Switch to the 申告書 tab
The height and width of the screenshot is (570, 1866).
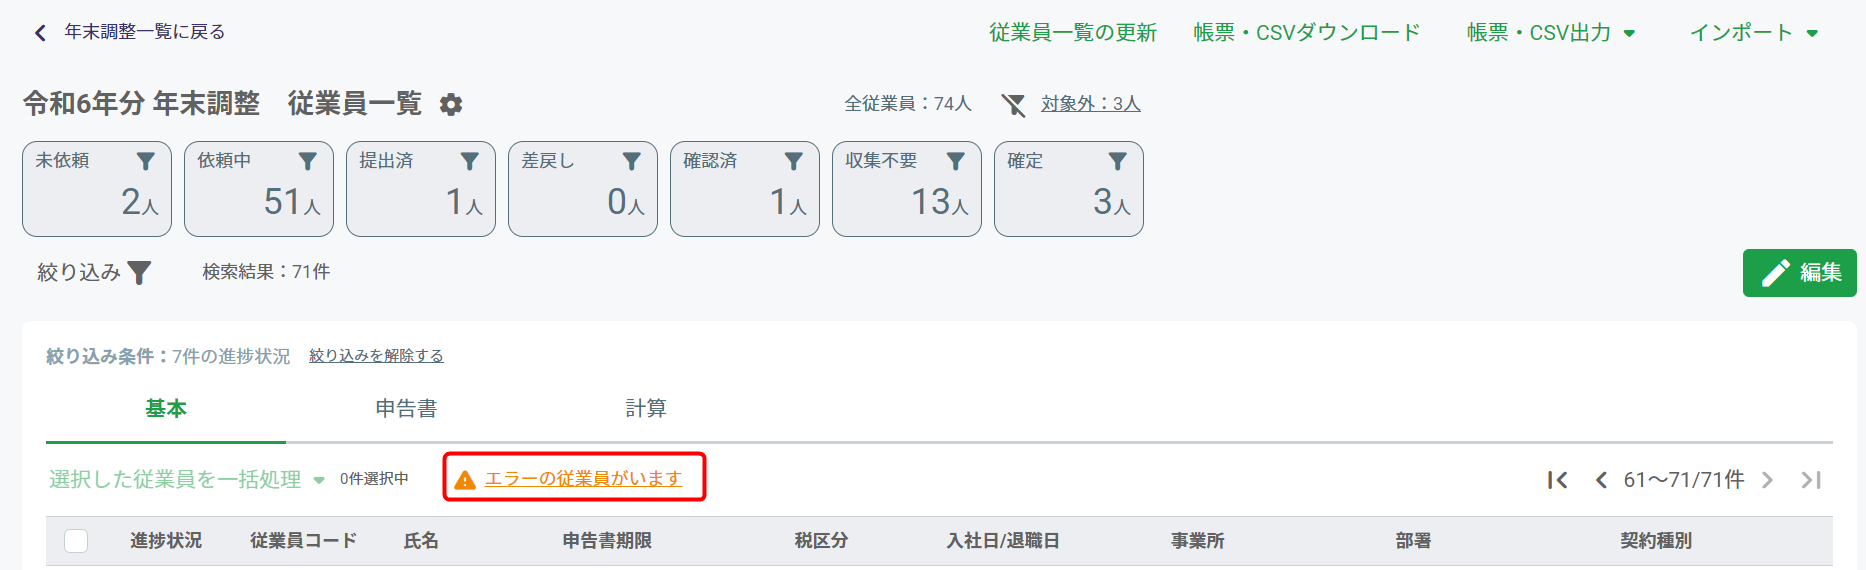click(406, 408)
